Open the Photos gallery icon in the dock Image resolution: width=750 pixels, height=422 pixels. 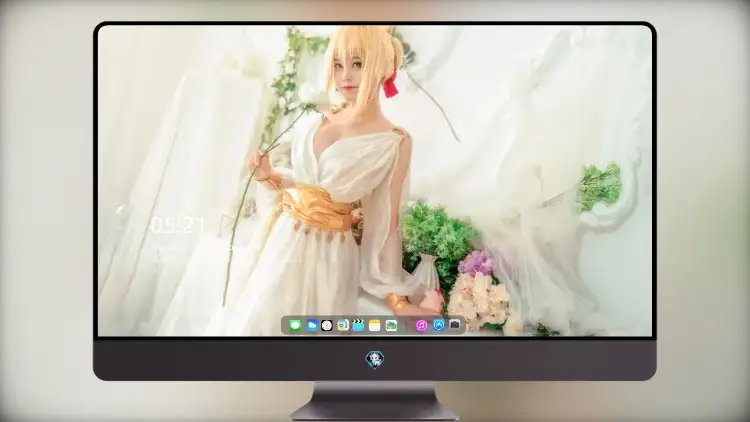(391, 326)
